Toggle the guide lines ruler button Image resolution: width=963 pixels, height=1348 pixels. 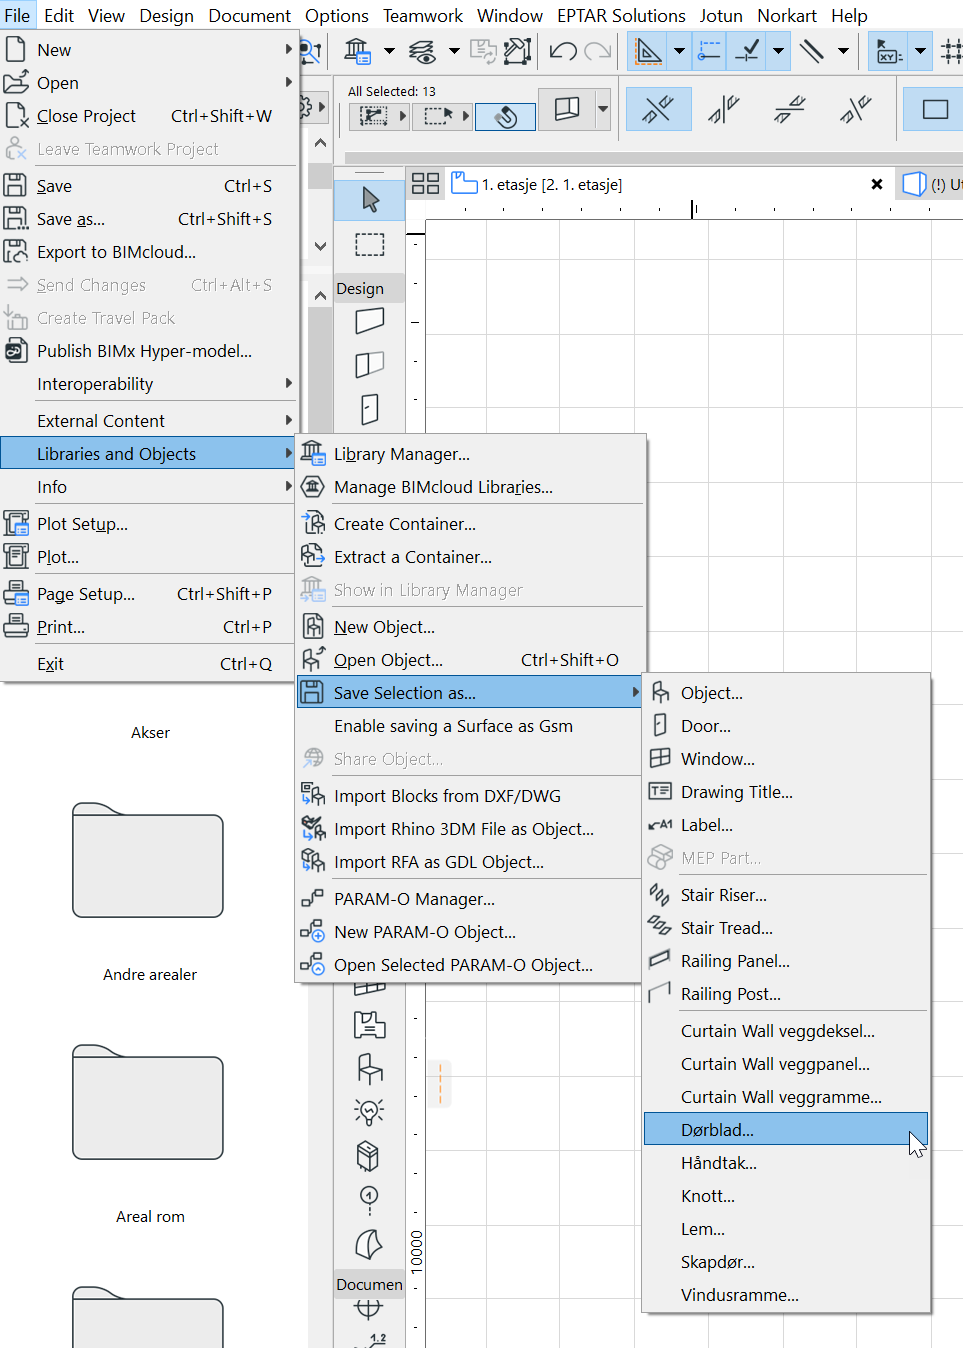649,51
